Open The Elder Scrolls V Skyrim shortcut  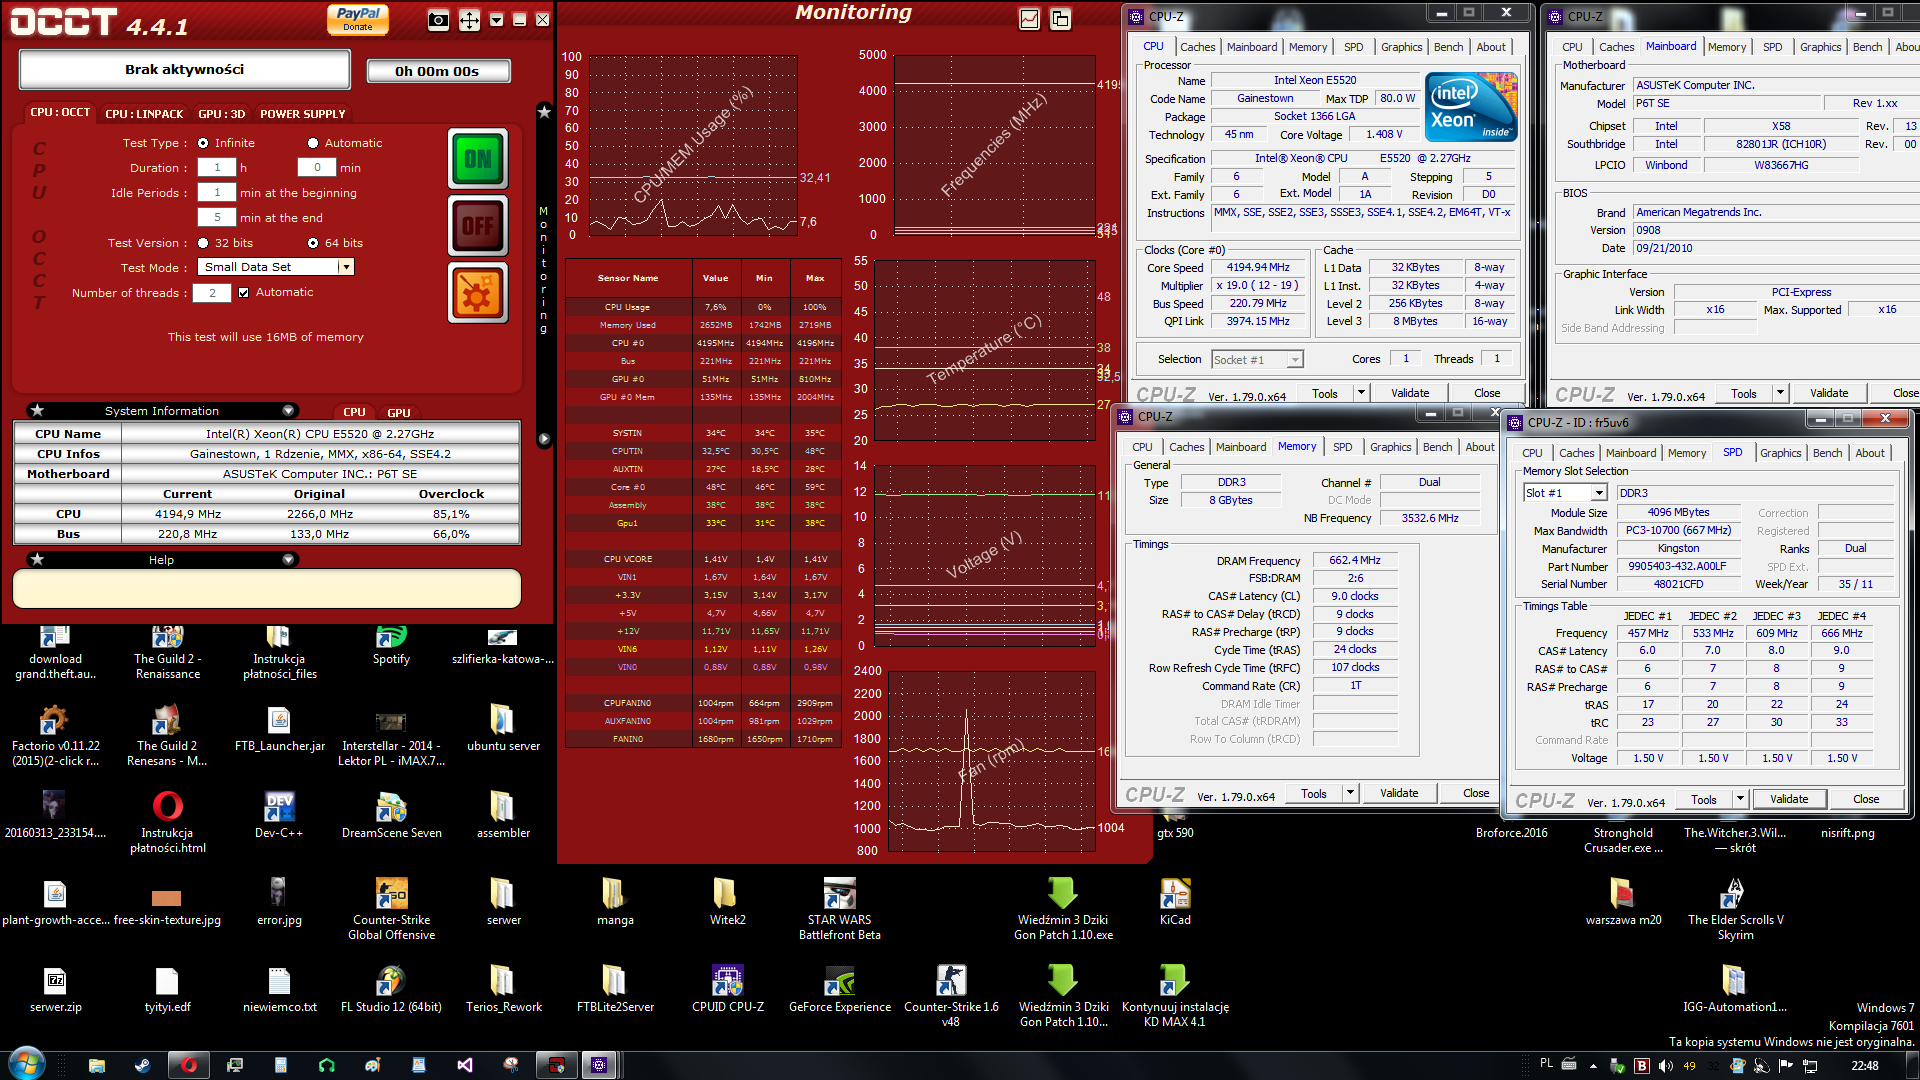[1735, 910]
